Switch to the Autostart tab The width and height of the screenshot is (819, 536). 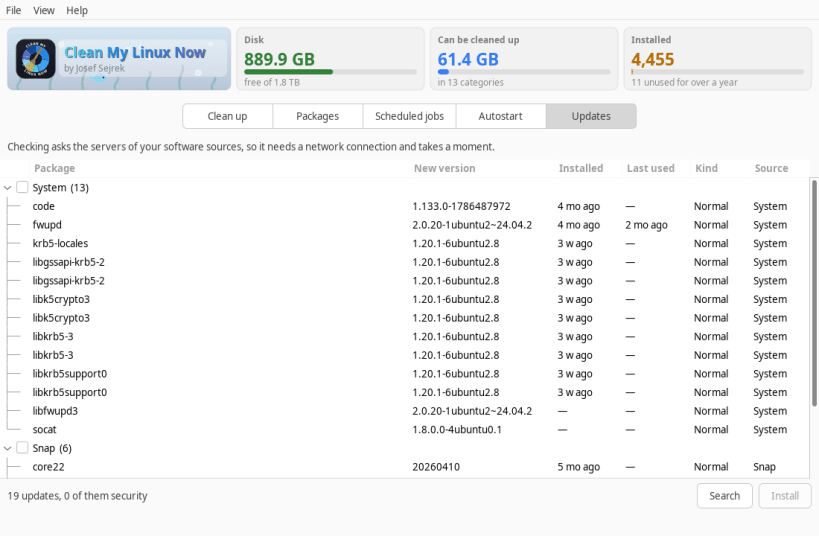pyautogui.click(x=500, y=116)
